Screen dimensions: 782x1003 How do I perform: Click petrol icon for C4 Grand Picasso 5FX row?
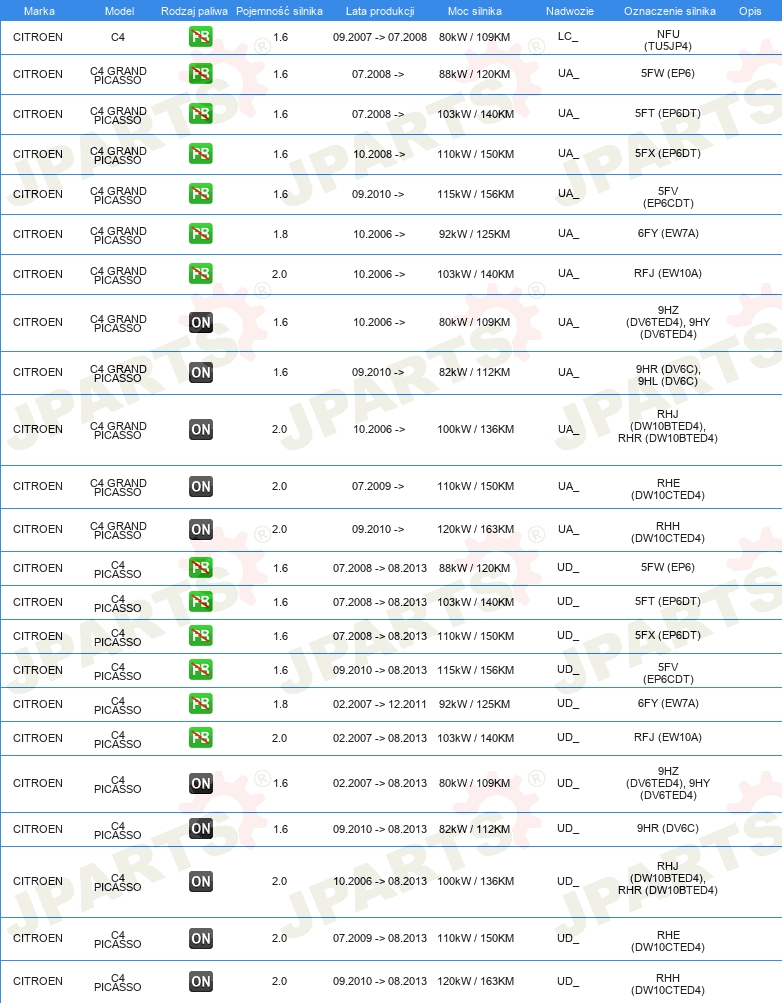pyautogui.click(x=201, y=154)
